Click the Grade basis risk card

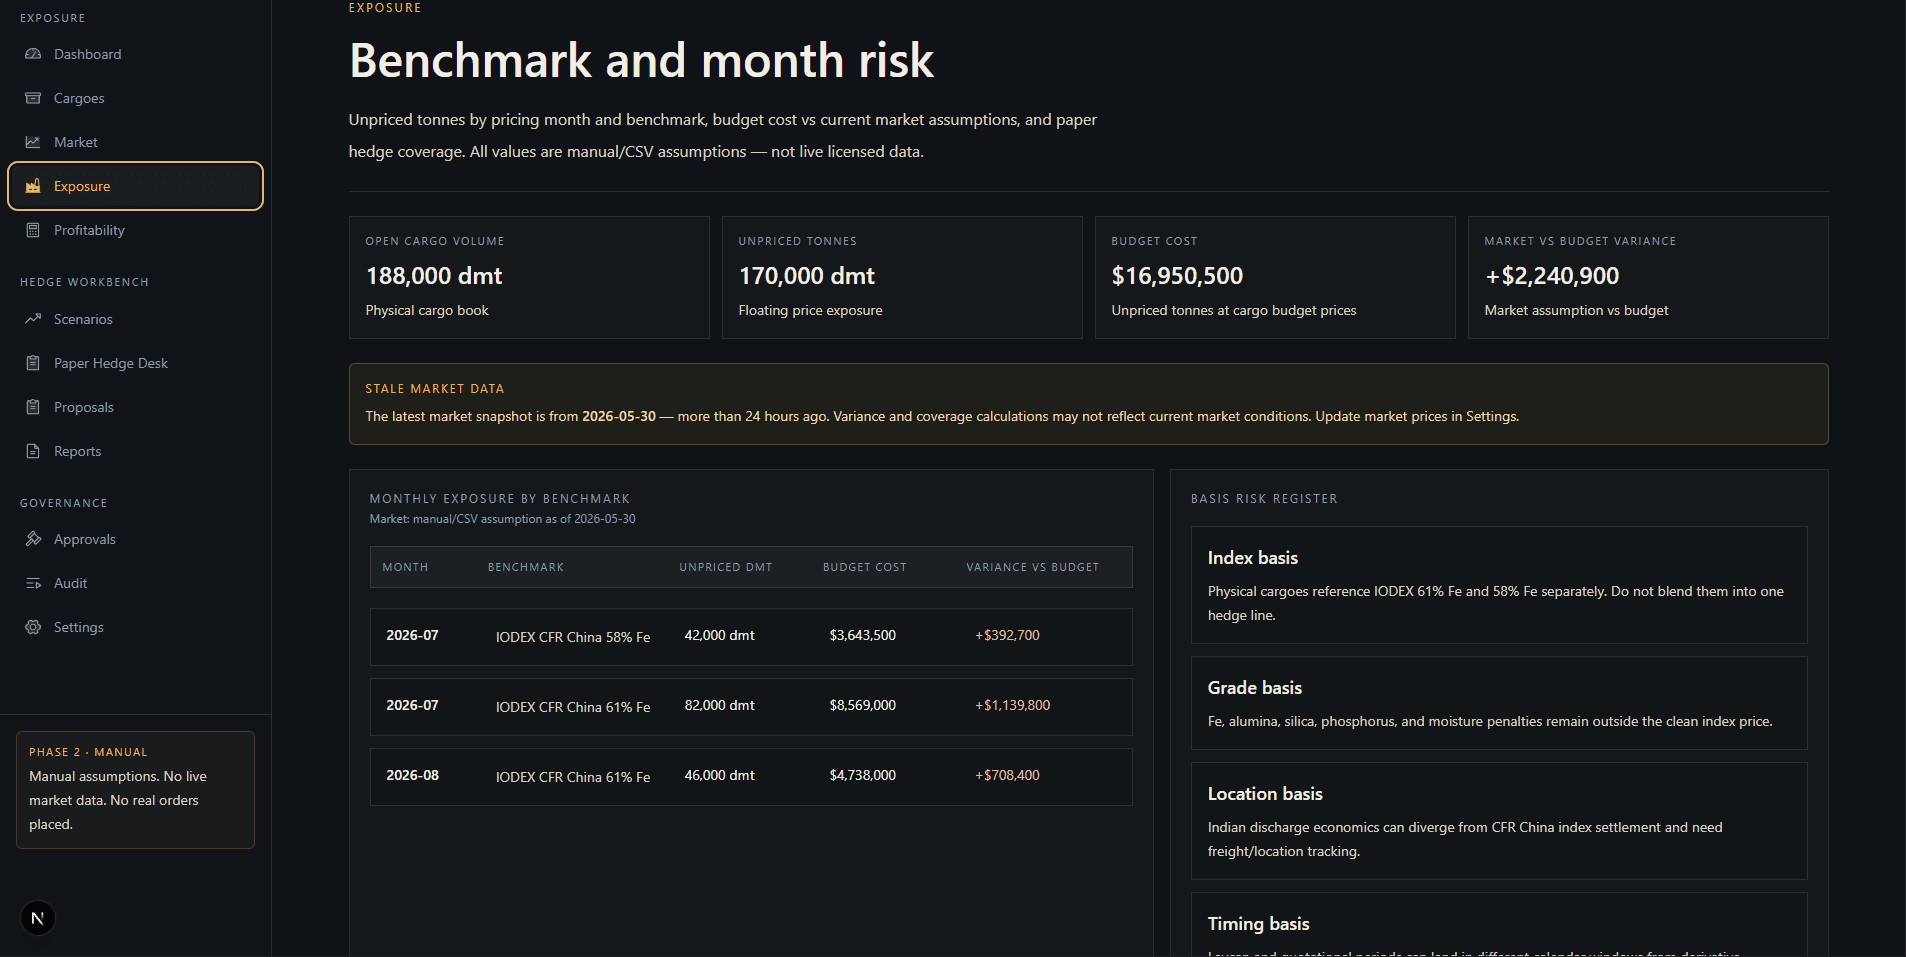click(1499, 703)
